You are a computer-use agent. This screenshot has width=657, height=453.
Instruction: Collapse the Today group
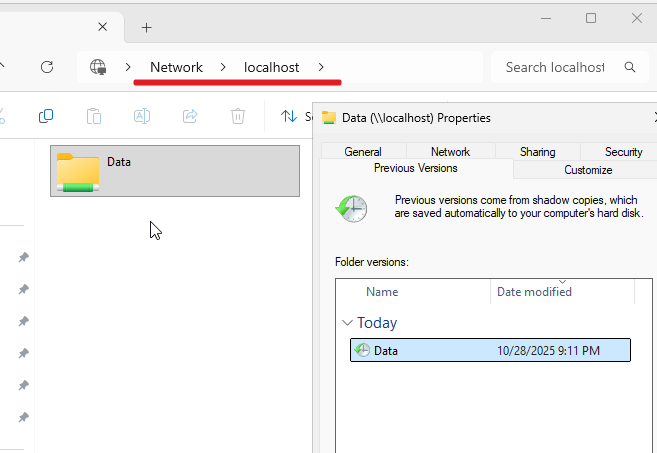(347, 323)
